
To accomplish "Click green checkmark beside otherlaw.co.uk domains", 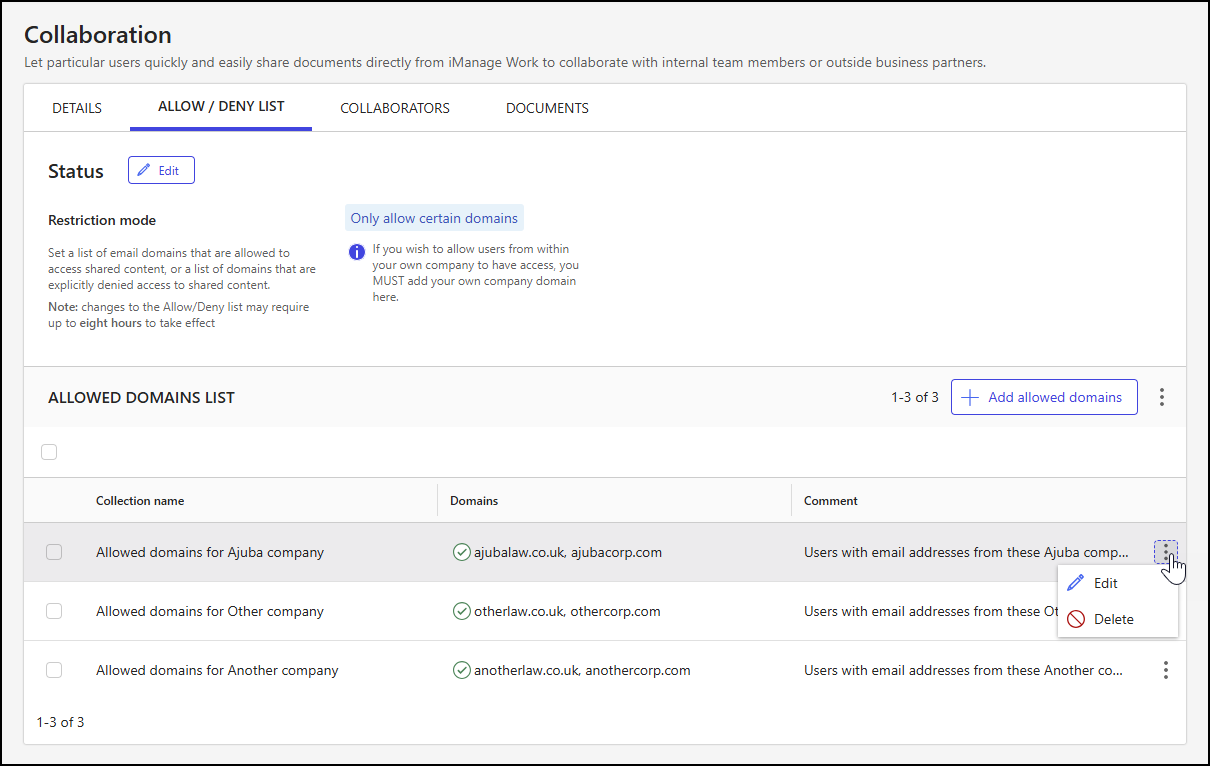I will pyautogui.click(x=461, y=611).
